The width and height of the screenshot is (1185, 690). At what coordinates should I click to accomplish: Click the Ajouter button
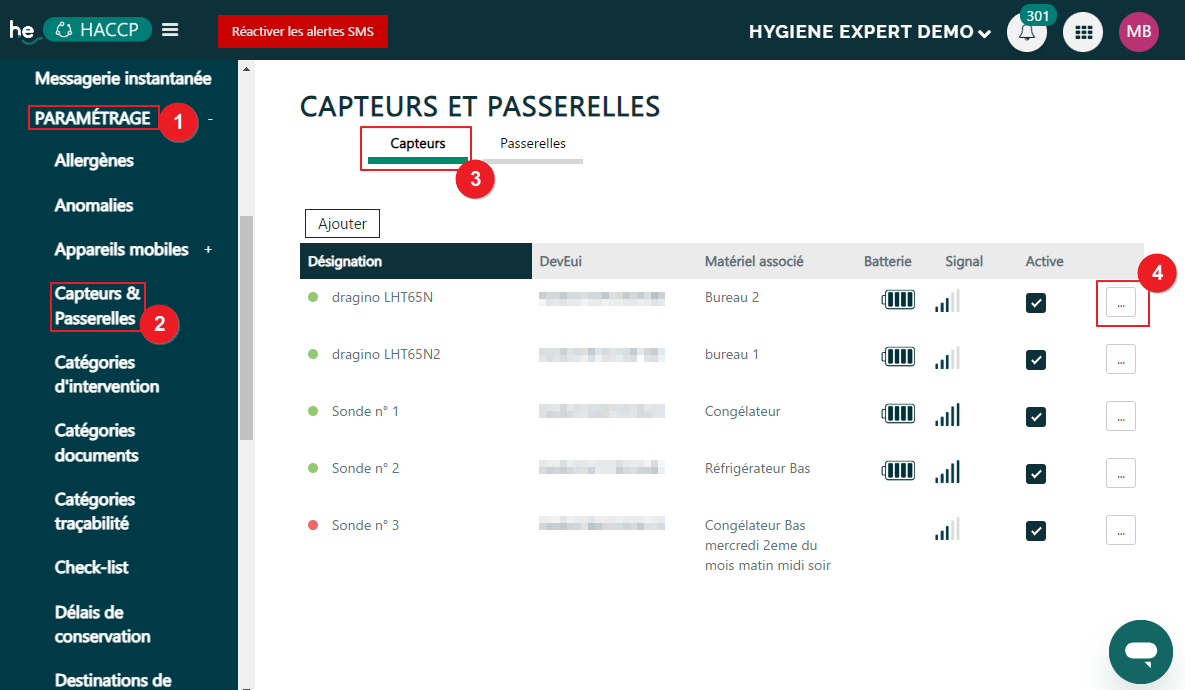tap(342, 224)
